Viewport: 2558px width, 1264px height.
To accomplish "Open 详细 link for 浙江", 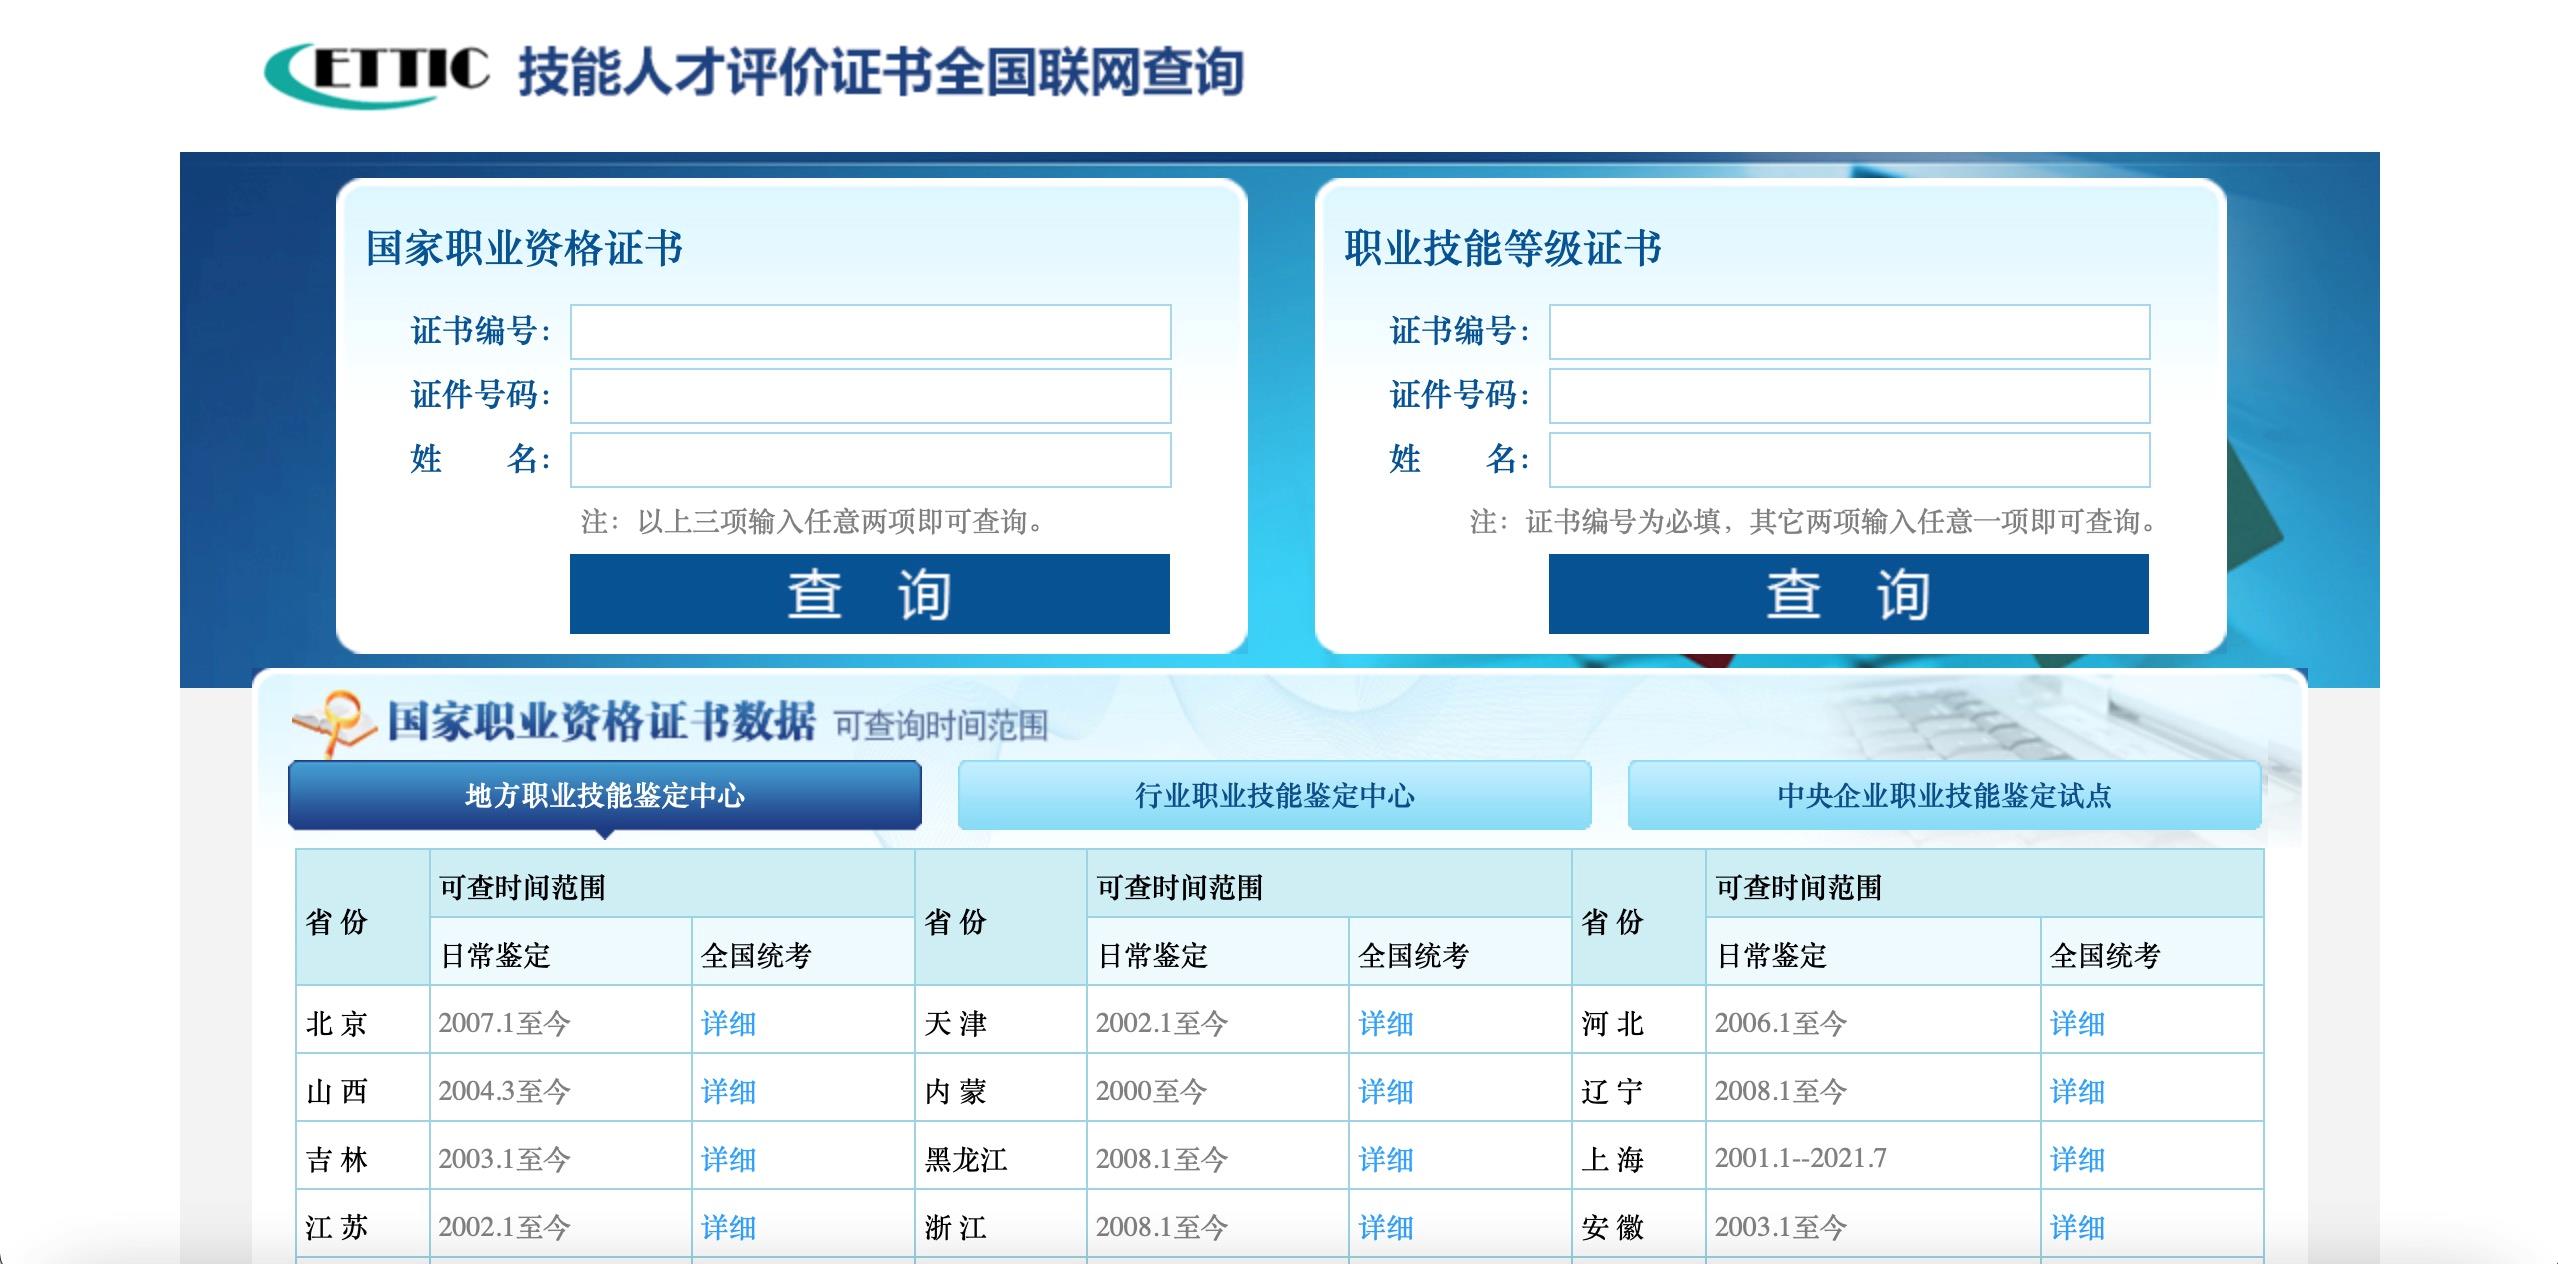I will (x=1385, y=1227).
